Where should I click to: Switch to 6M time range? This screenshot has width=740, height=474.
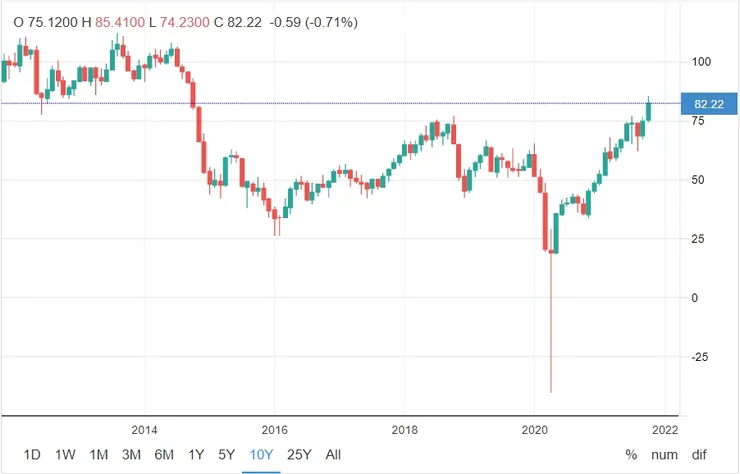click(x=163, y=454)
